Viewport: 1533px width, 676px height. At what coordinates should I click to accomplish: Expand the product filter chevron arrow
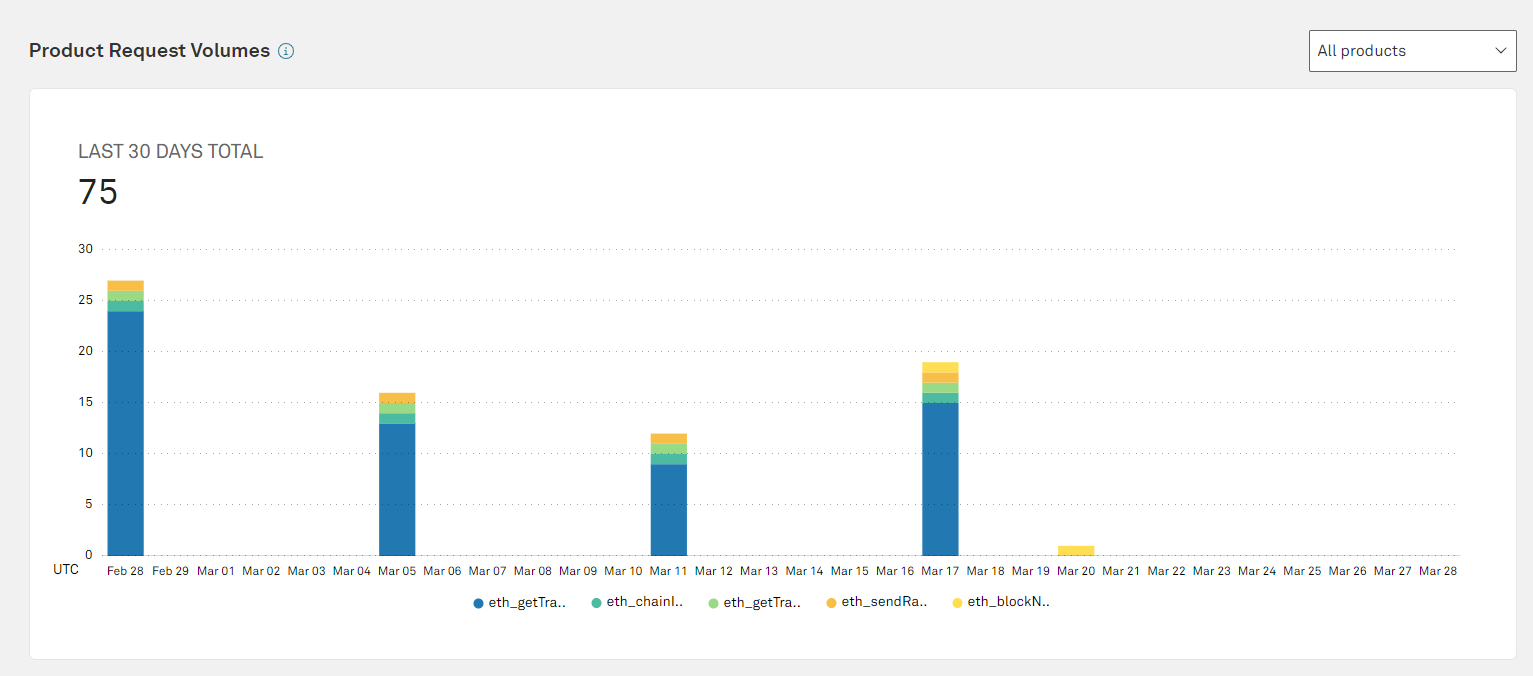click(x=1499, y=51)
